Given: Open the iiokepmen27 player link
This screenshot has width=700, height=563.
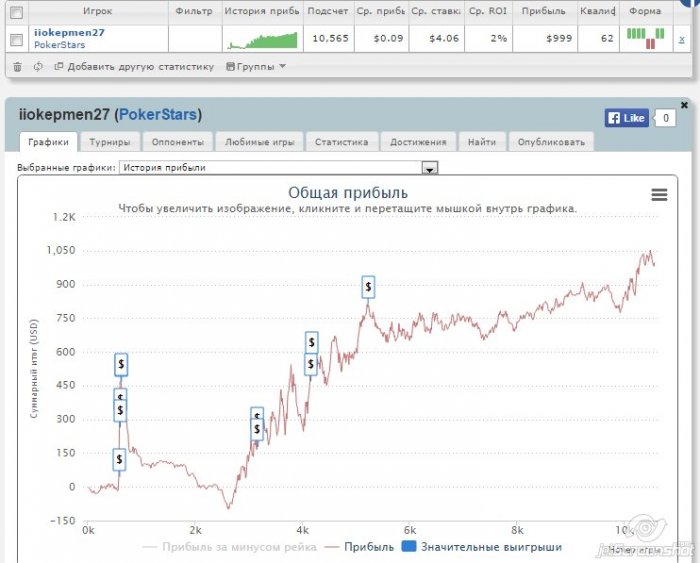Looking at the screenshot, I should pos(69,33).
